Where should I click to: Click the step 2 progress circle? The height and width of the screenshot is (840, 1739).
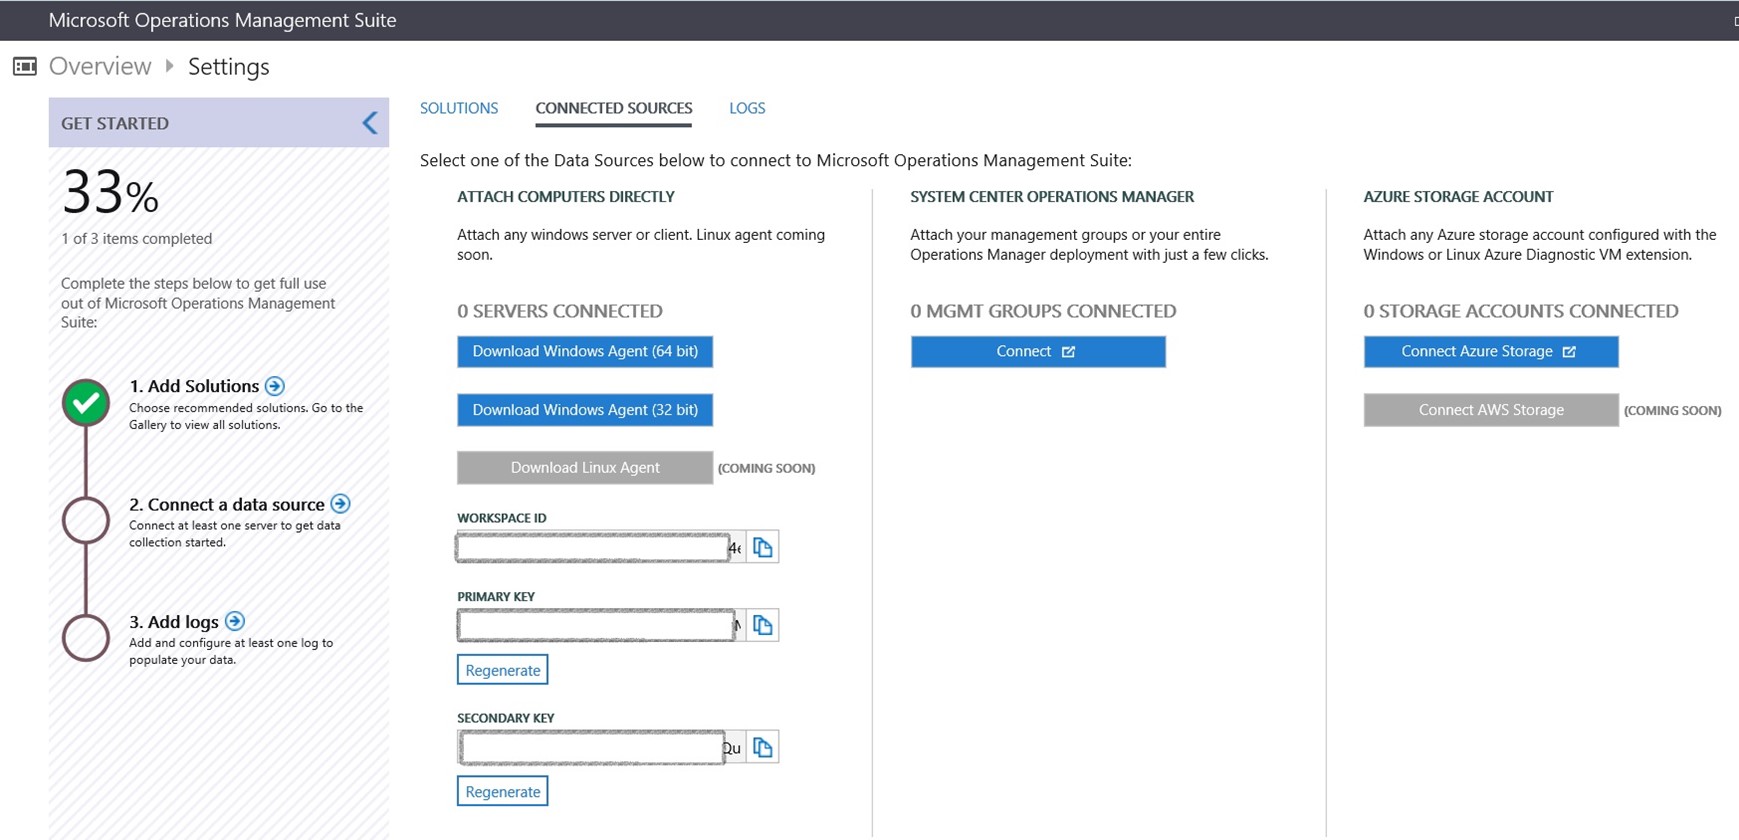[x=86, y=521]
